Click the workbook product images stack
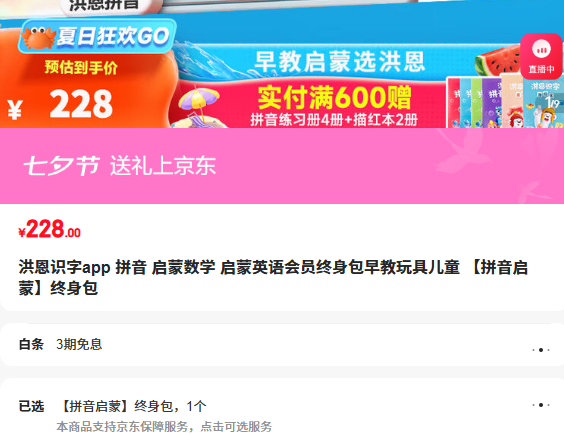Viewport: 564px width, 435px height. coord(504,102)
